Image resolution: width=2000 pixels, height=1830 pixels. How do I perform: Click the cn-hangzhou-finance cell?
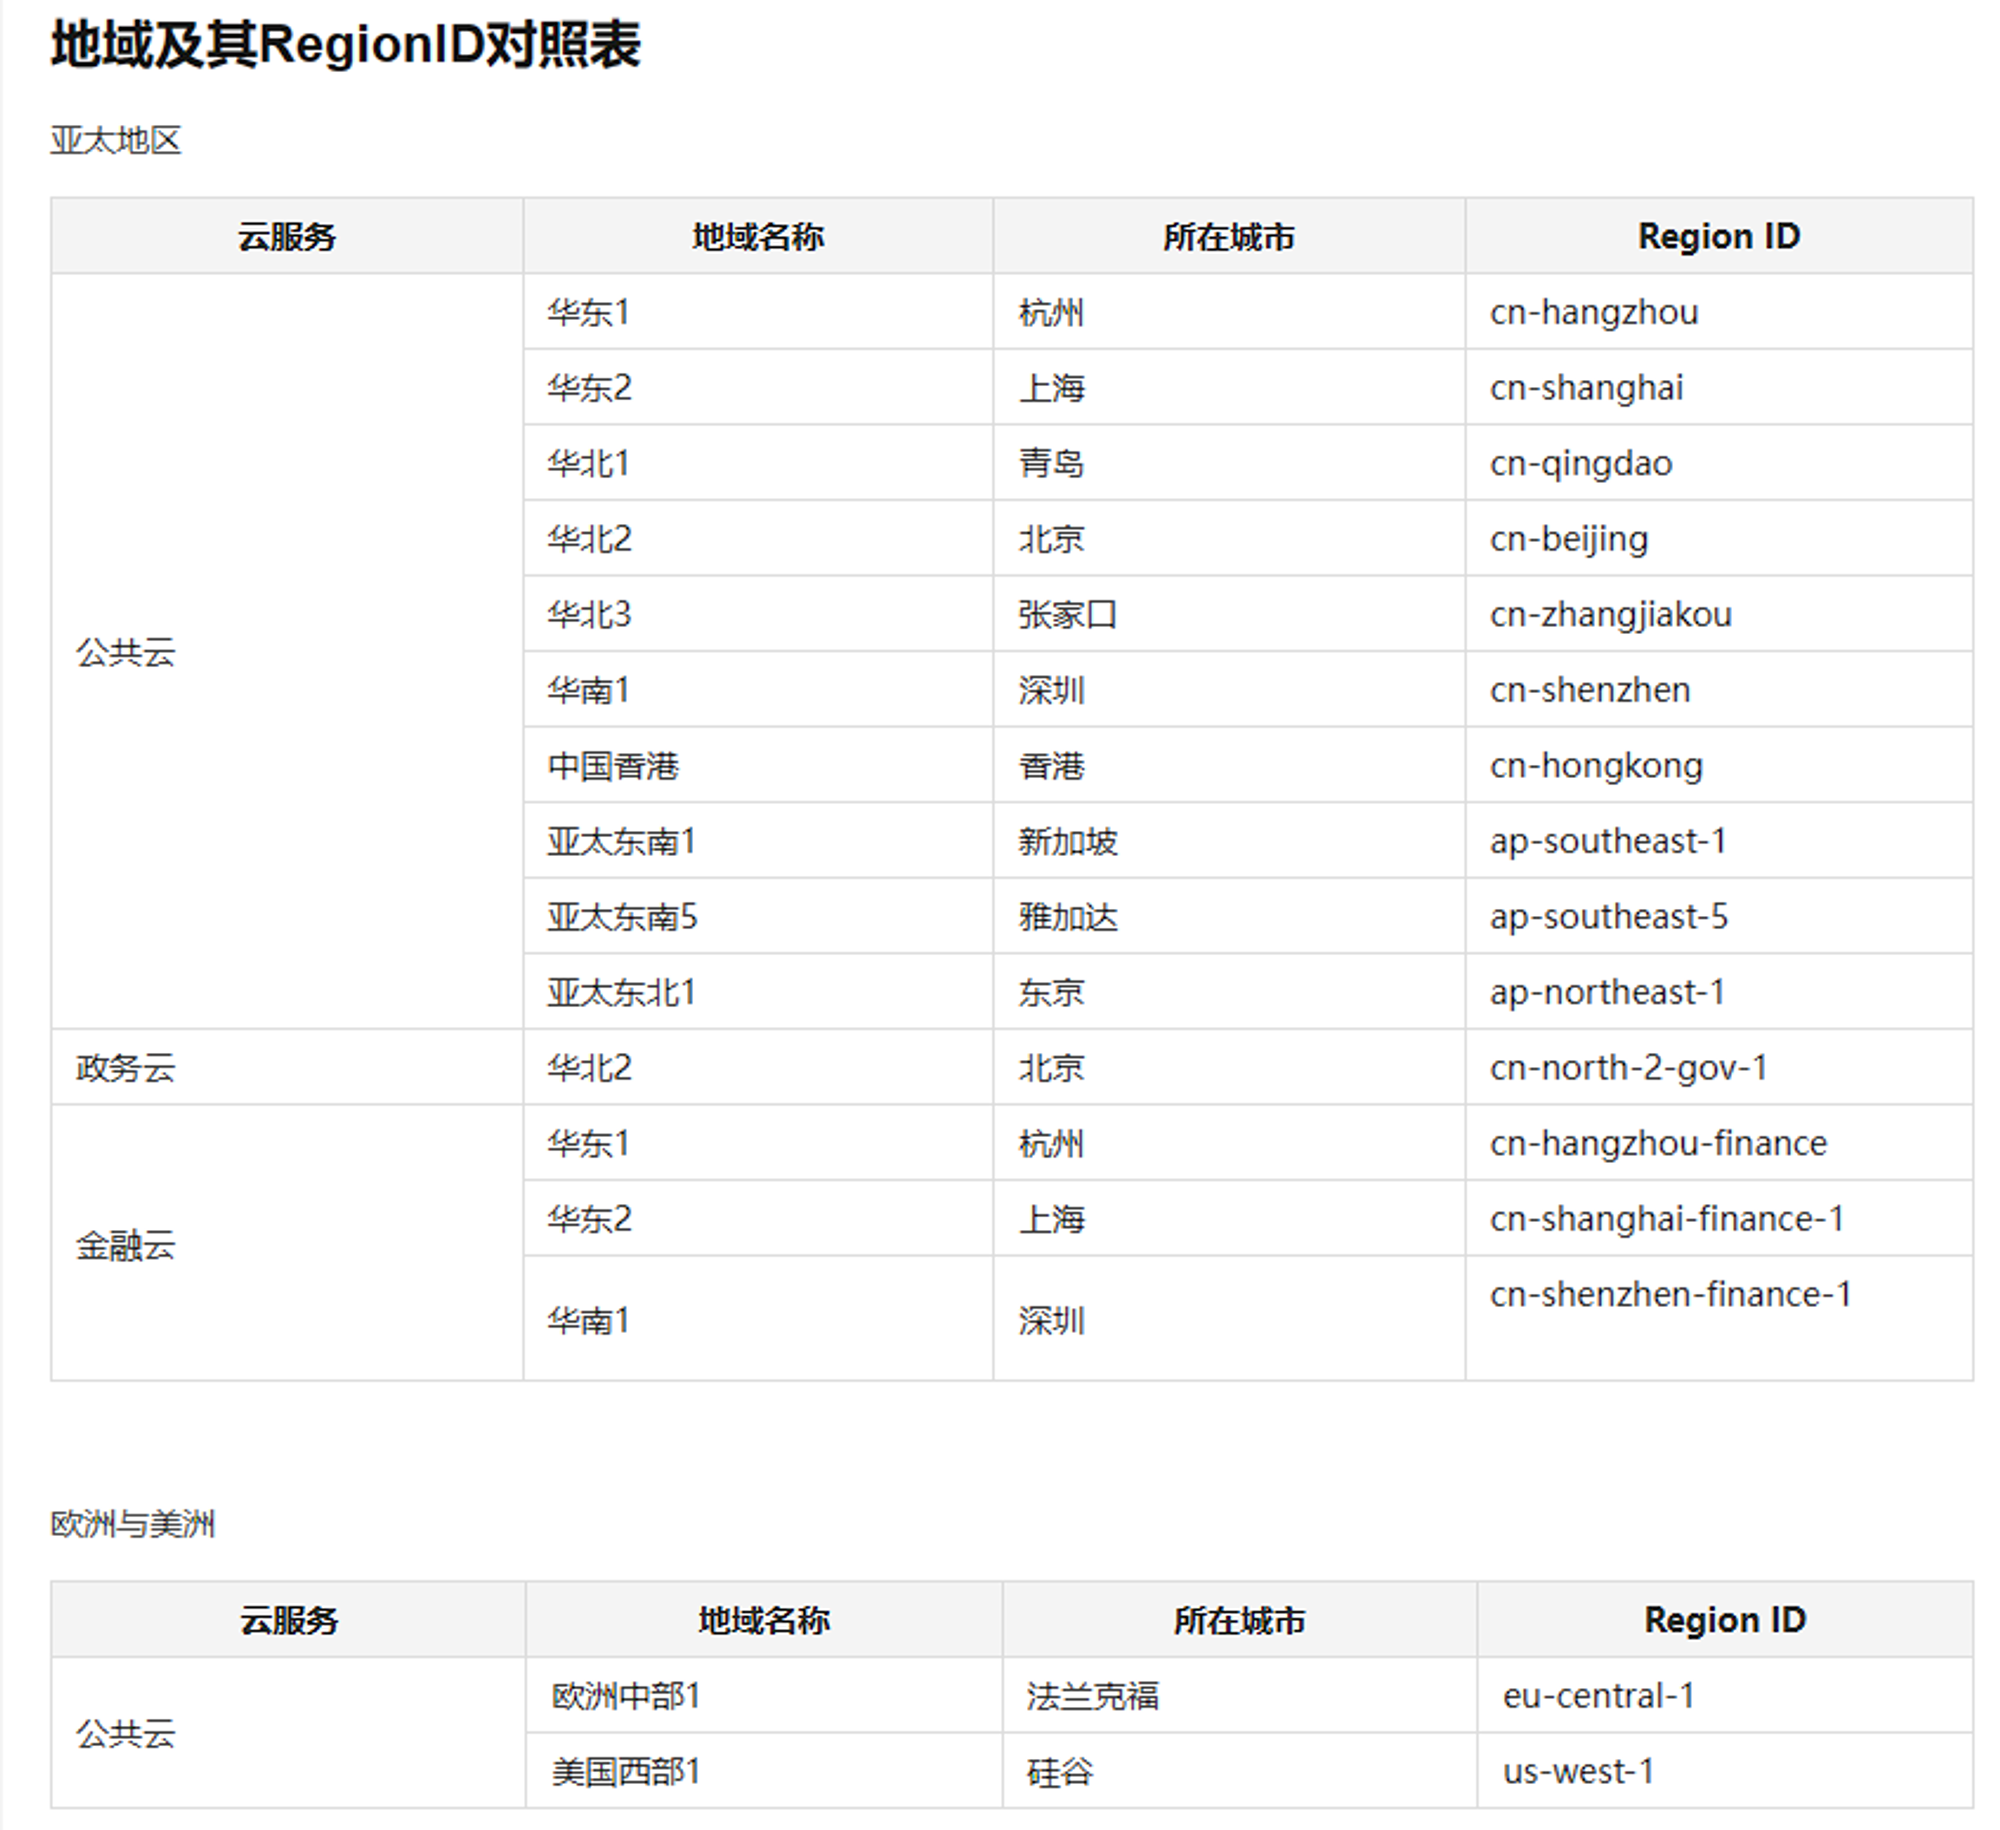1719,1142
